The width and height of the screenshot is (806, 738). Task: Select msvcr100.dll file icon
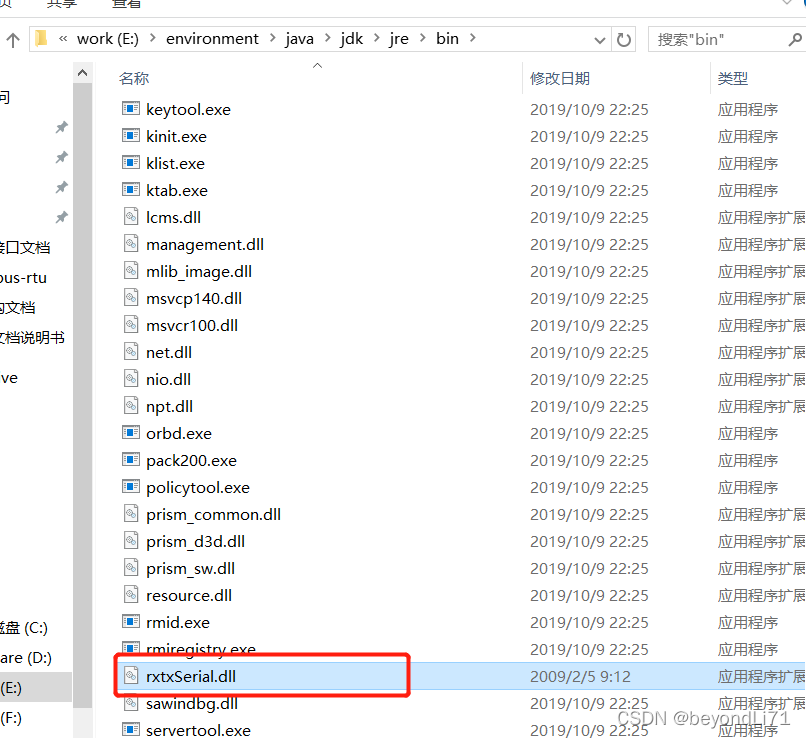[131, 325]
